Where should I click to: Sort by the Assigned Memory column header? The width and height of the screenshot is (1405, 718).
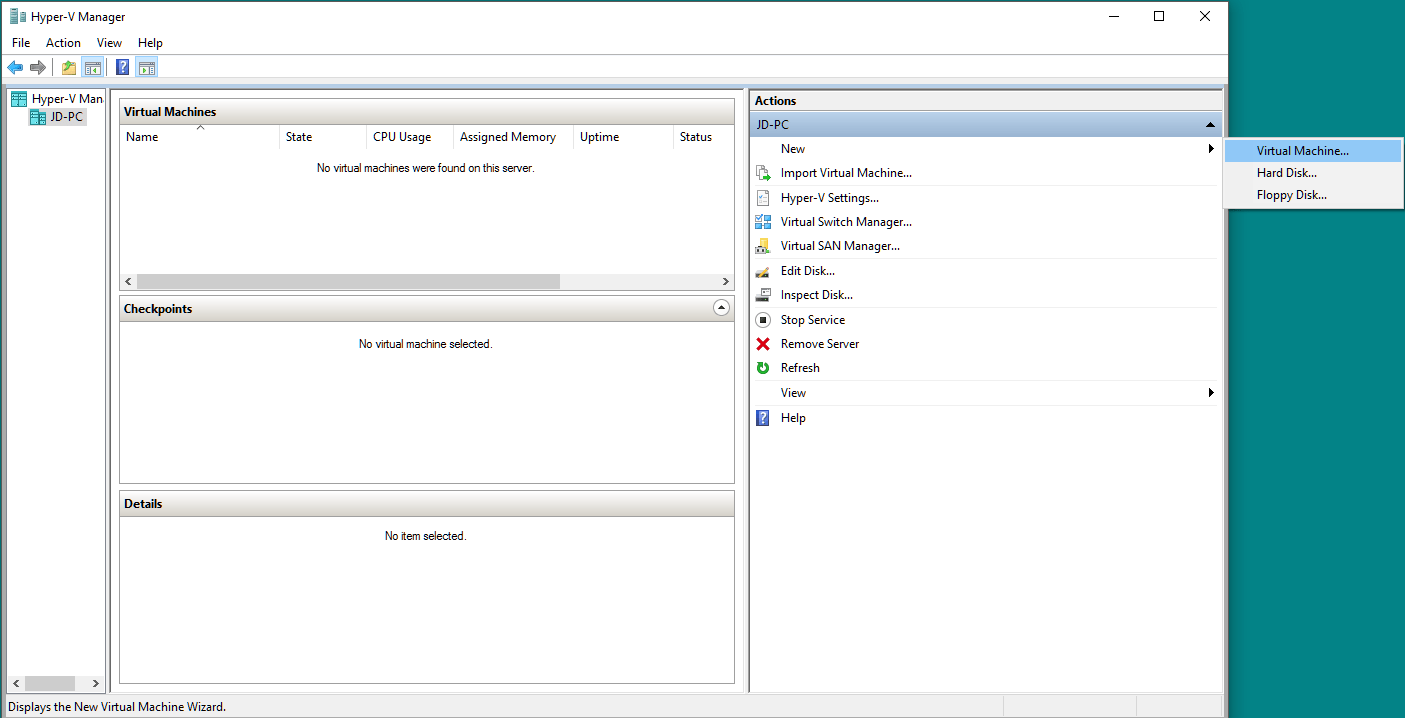tap(514, 137)
